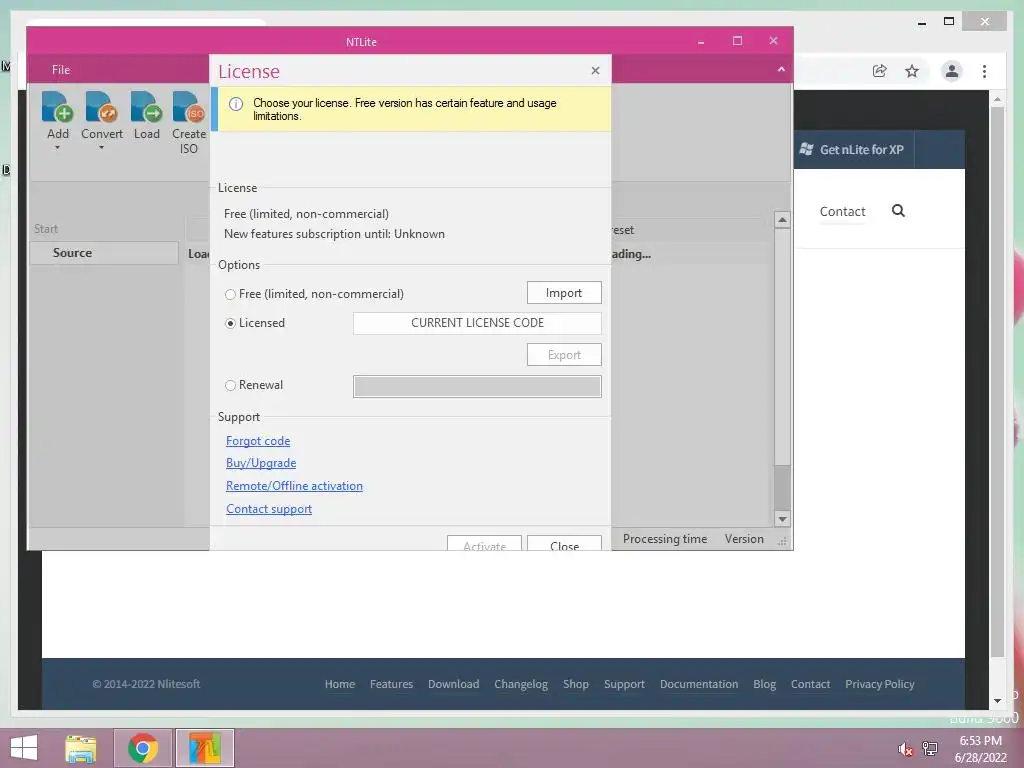The width and height of the screenshot is (1024, 768).
Task: Click Blog in website footer
Action: pyautogui.click(x=764, y=684)
